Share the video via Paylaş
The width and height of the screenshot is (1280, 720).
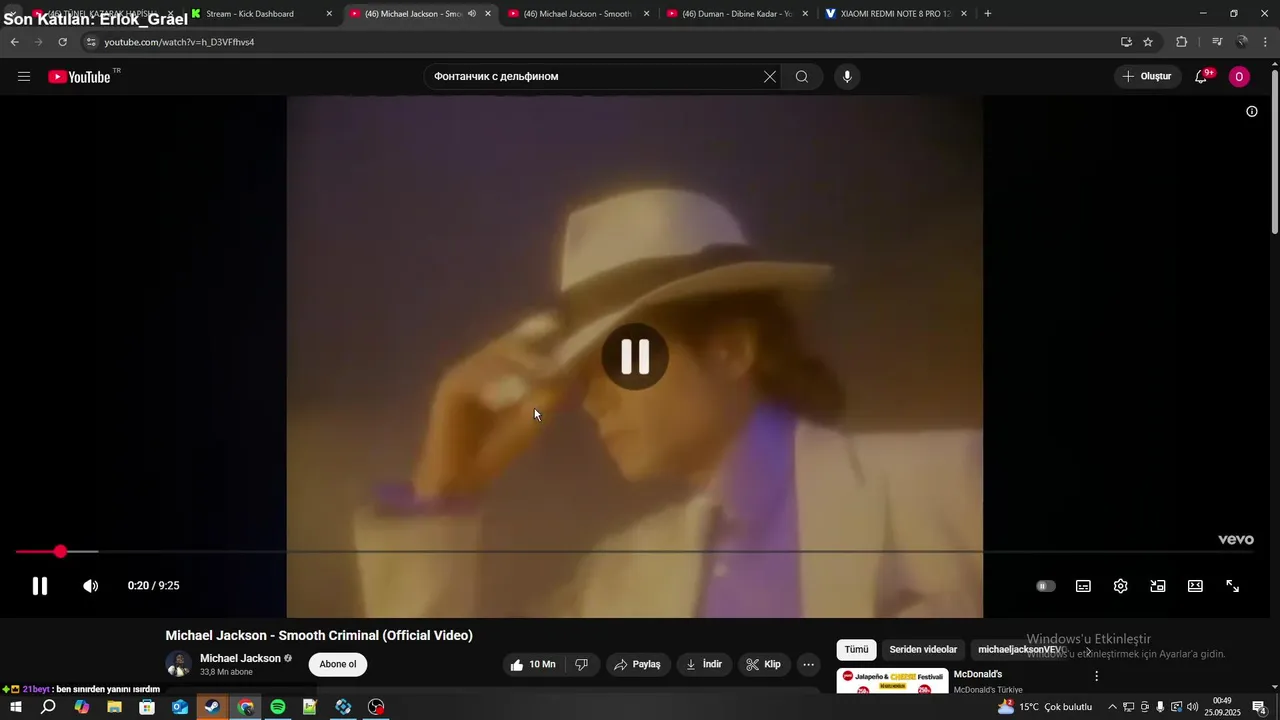(637, 664)
